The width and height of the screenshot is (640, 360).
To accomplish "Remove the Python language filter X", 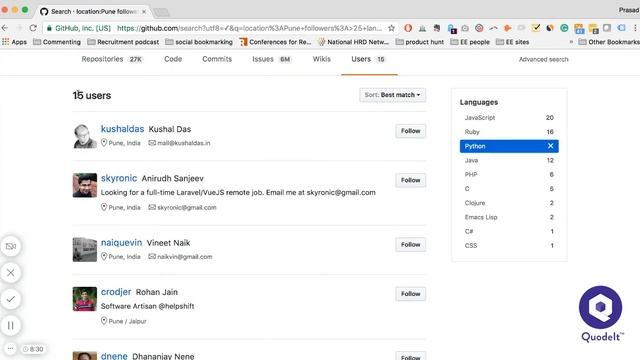I will tap(550, 146).
